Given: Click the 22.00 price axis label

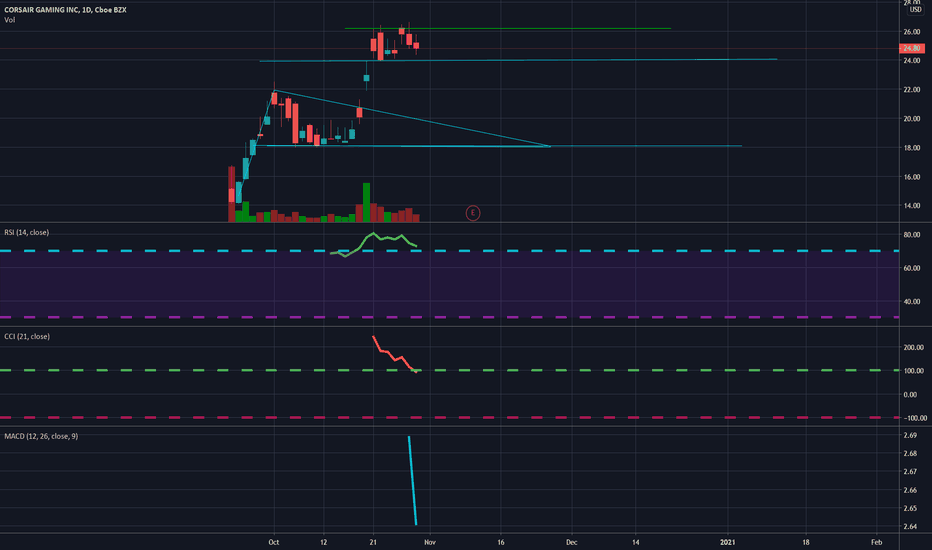Looking at the screenshot, I should point(912,90).
